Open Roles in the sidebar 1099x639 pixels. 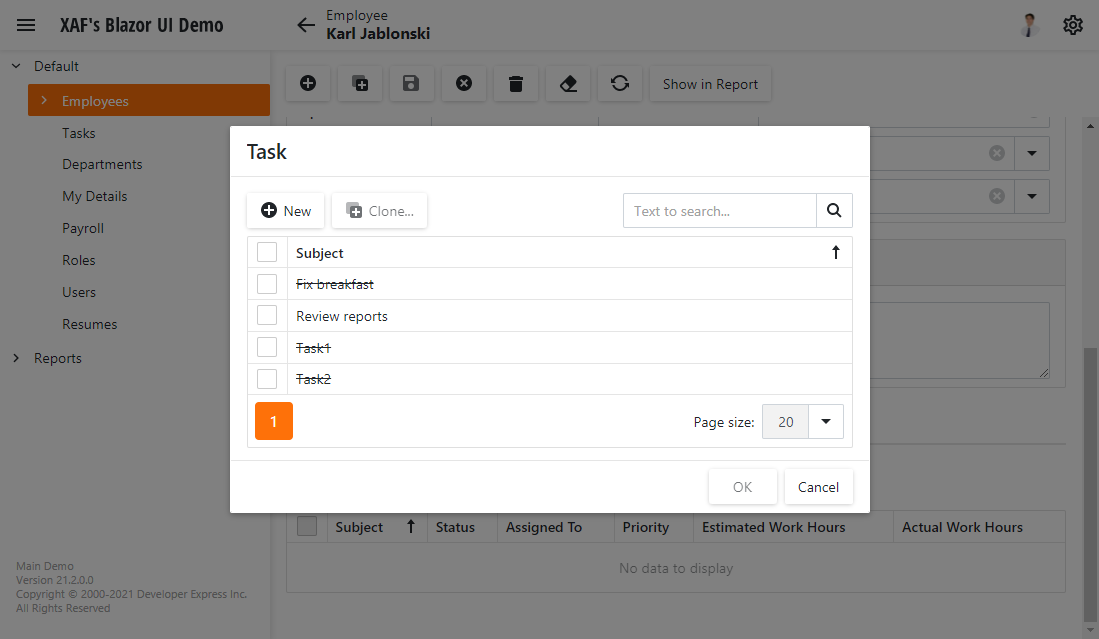(78, 260)
